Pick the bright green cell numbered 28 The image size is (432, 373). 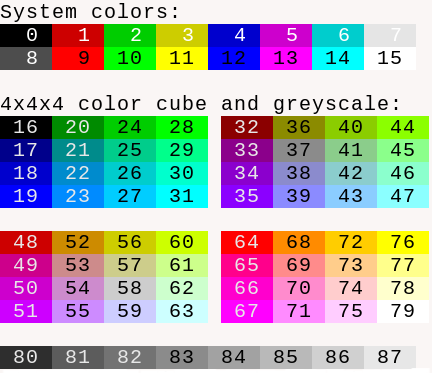[x=182, y=127]
